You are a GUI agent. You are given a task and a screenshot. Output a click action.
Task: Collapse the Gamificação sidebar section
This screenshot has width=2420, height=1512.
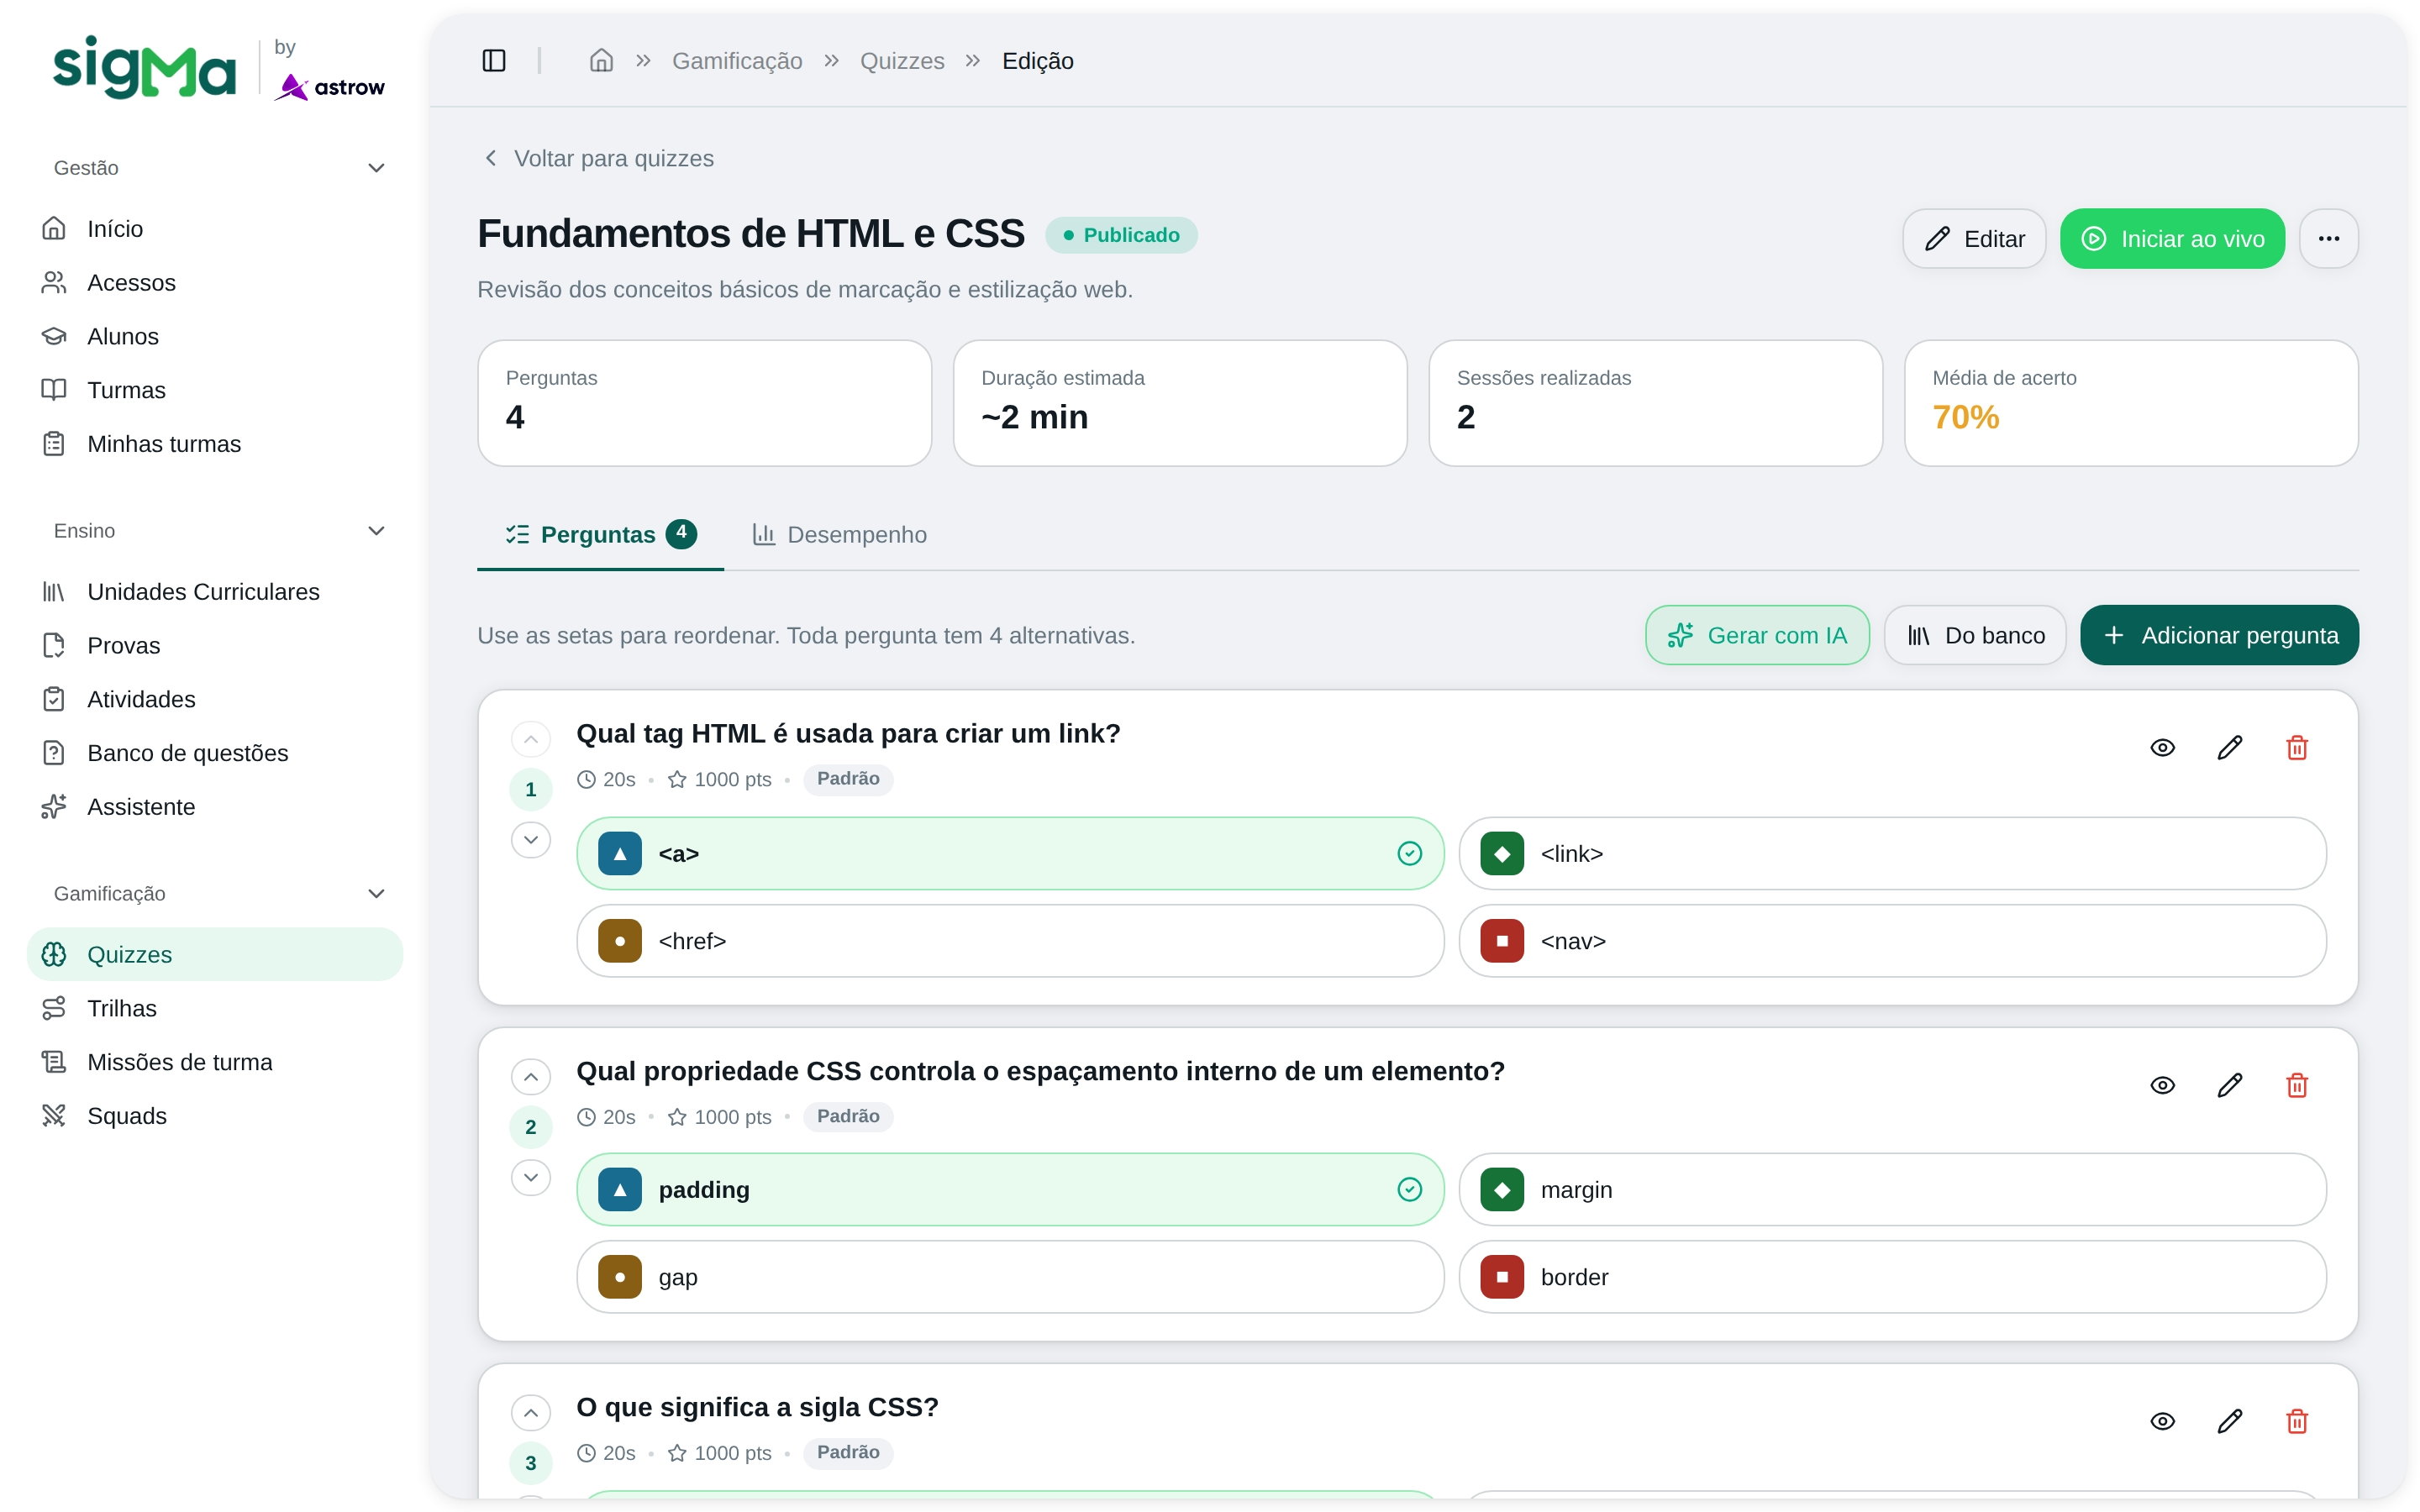coord(376,894)
